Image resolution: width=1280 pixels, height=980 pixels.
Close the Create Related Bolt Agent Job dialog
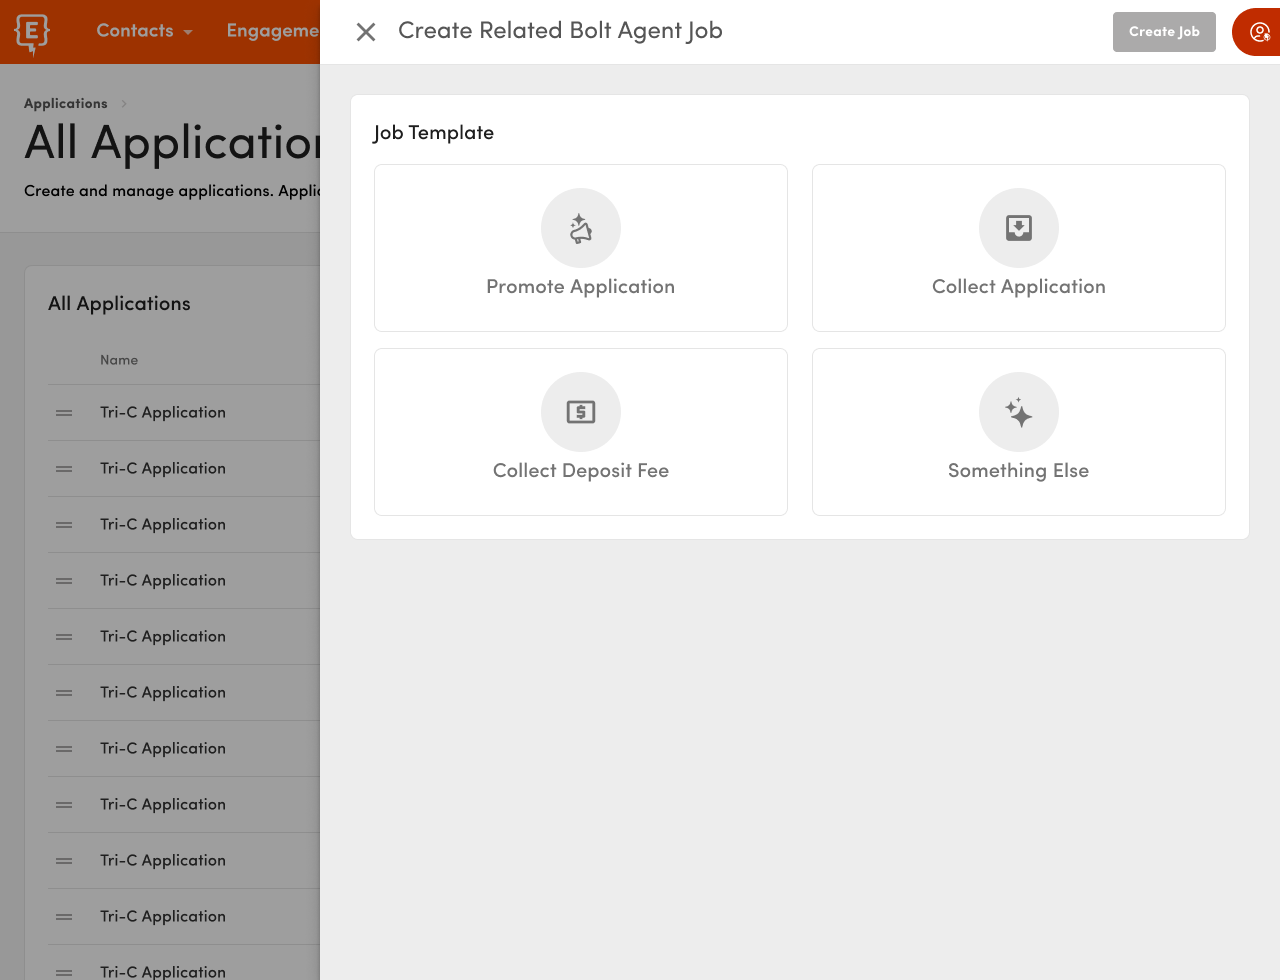click(365, 31)
